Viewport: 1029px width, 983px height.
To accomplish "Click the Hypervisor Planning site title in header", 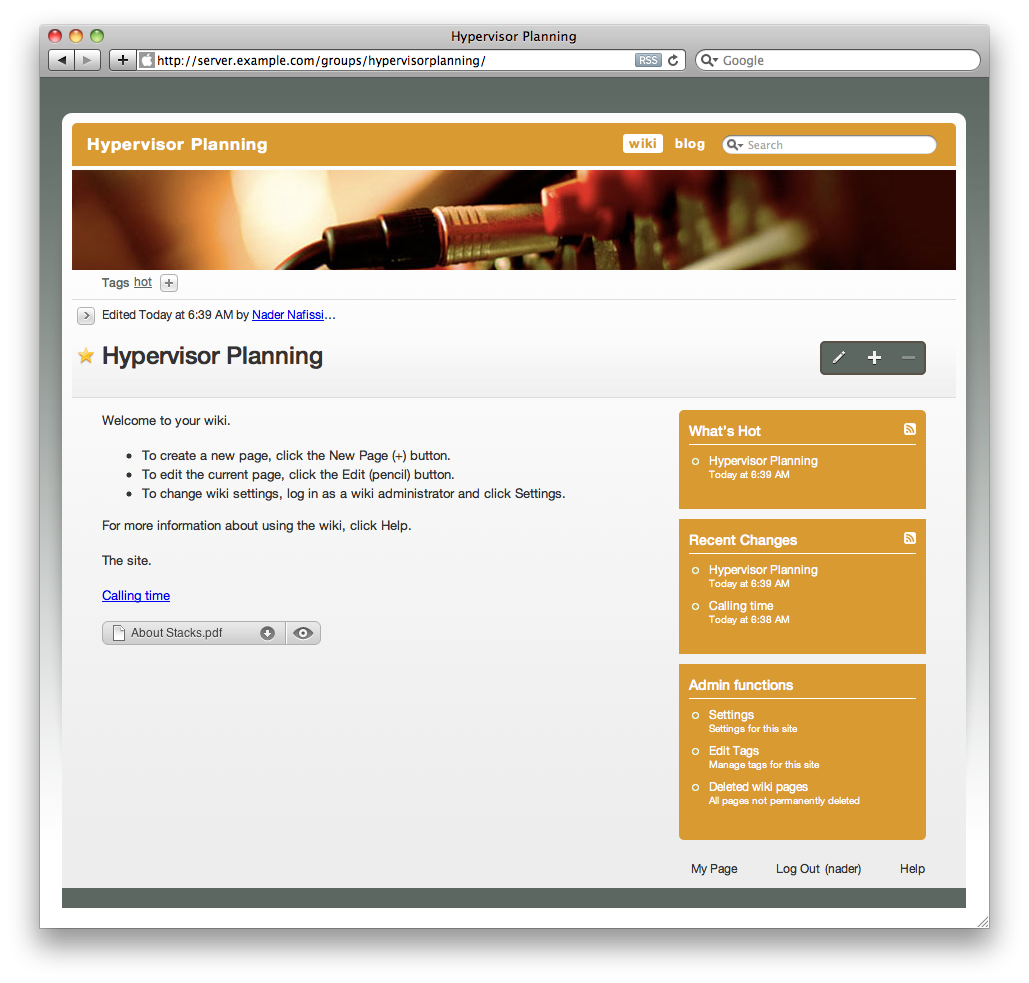I will 177,144.
